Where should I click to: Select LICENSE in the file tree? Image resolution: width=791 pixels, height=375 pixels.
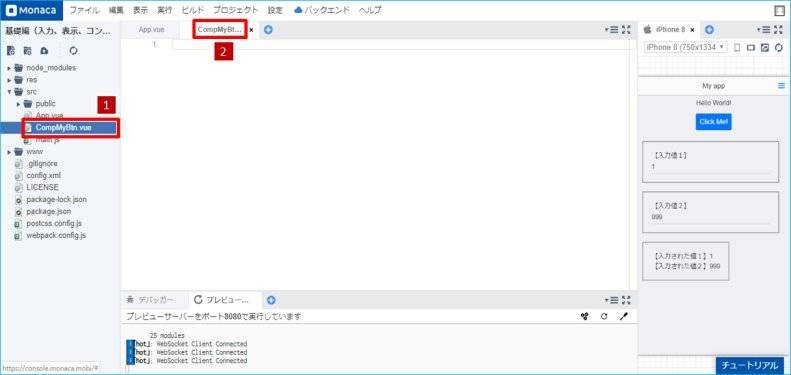coord(42,187)
